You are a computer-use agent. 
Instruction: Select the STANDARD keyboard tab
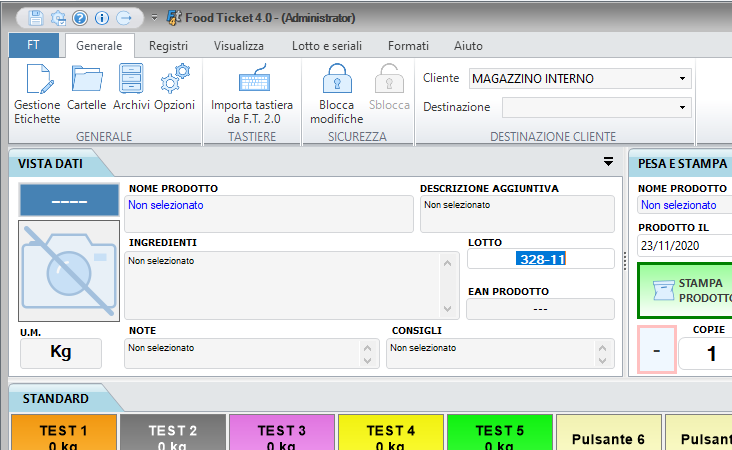pos(56,399)
